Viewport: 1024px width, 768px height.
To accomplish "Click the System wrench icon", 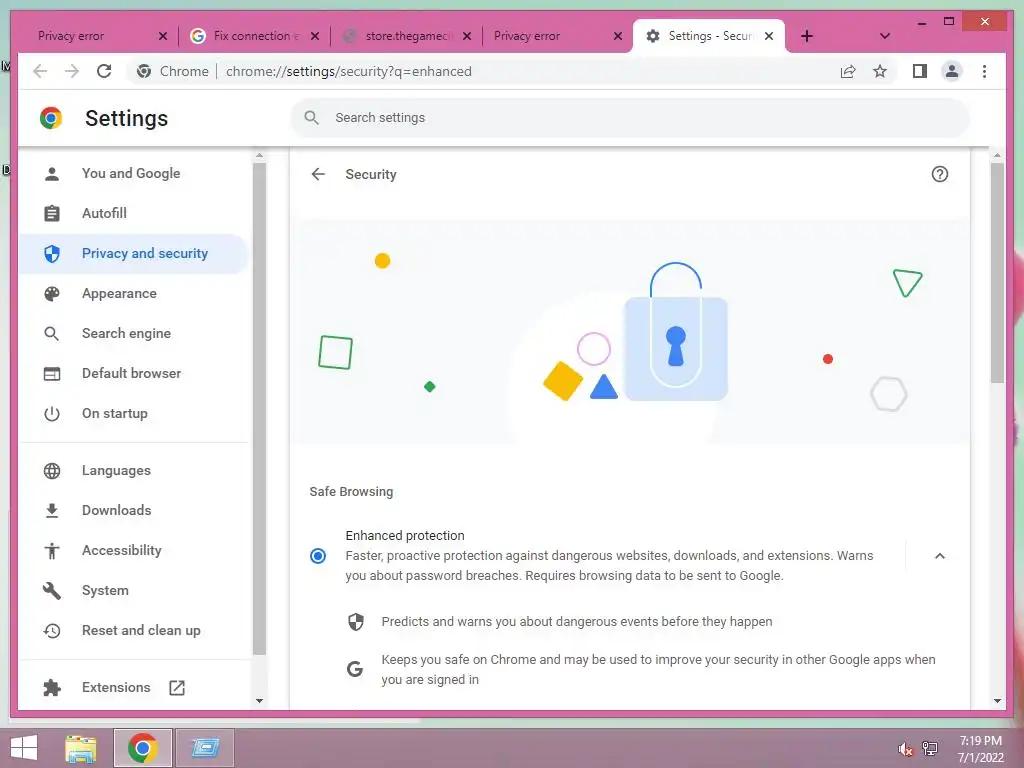I will 52,591.
